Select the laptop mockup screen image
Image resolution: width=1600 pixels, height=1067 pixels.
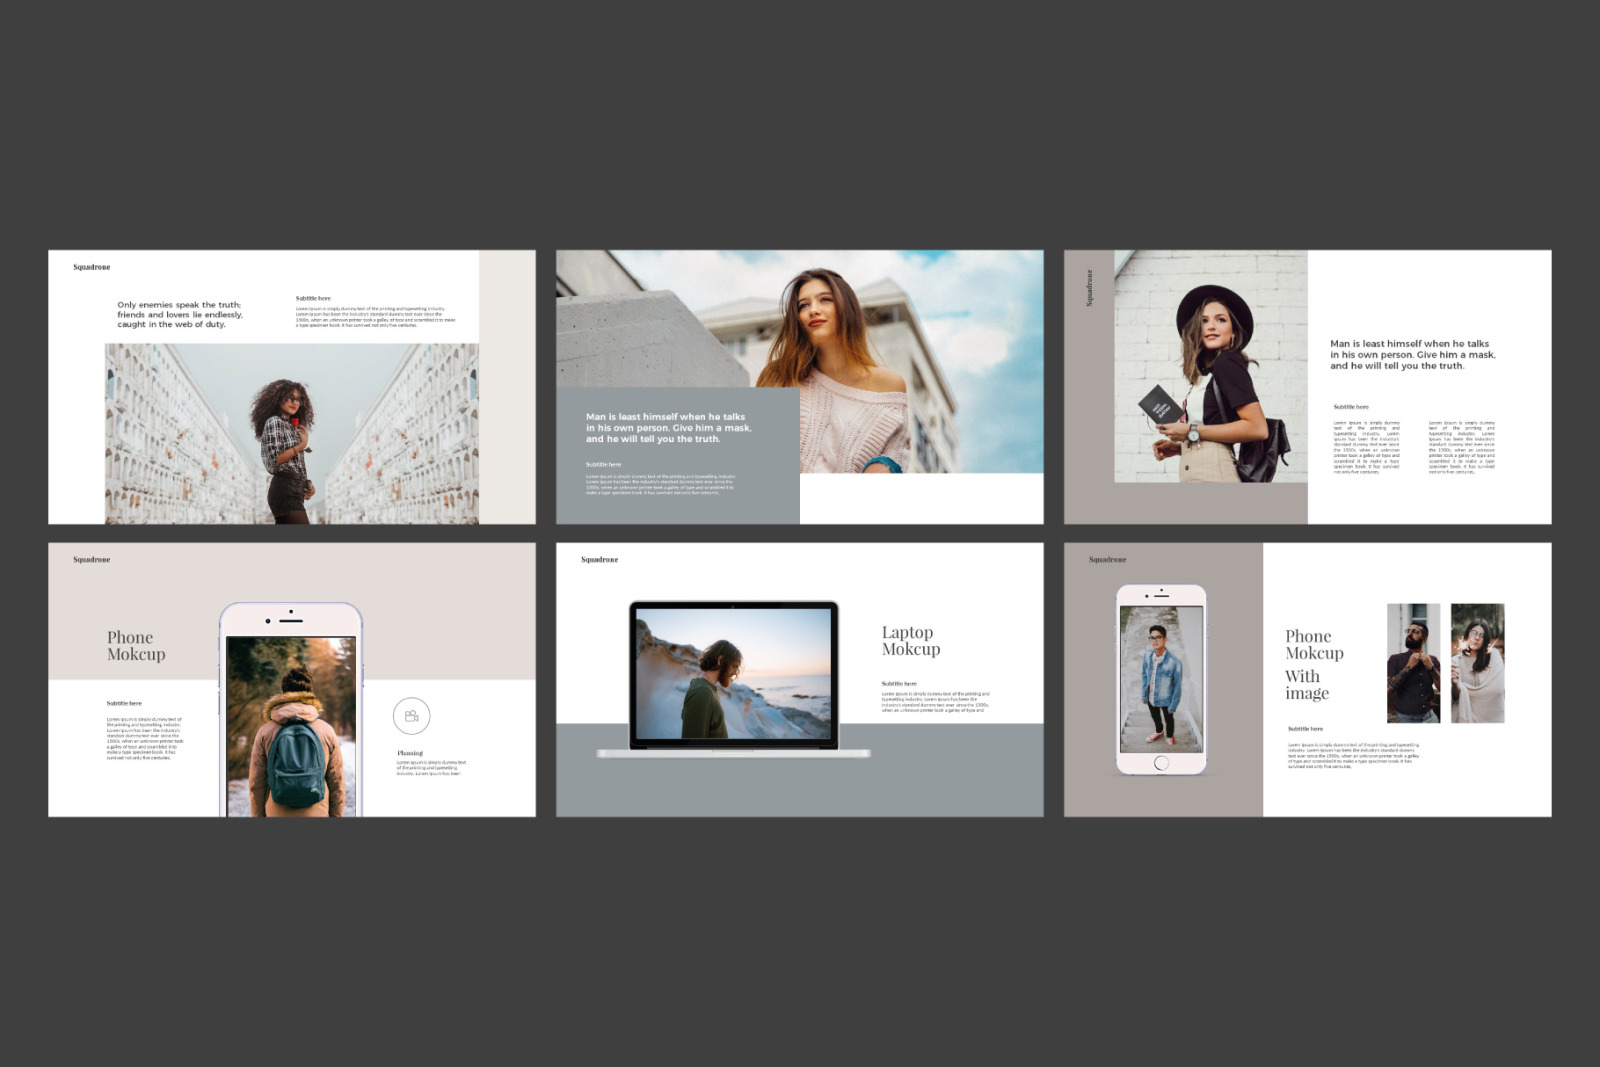coord(734,673)
